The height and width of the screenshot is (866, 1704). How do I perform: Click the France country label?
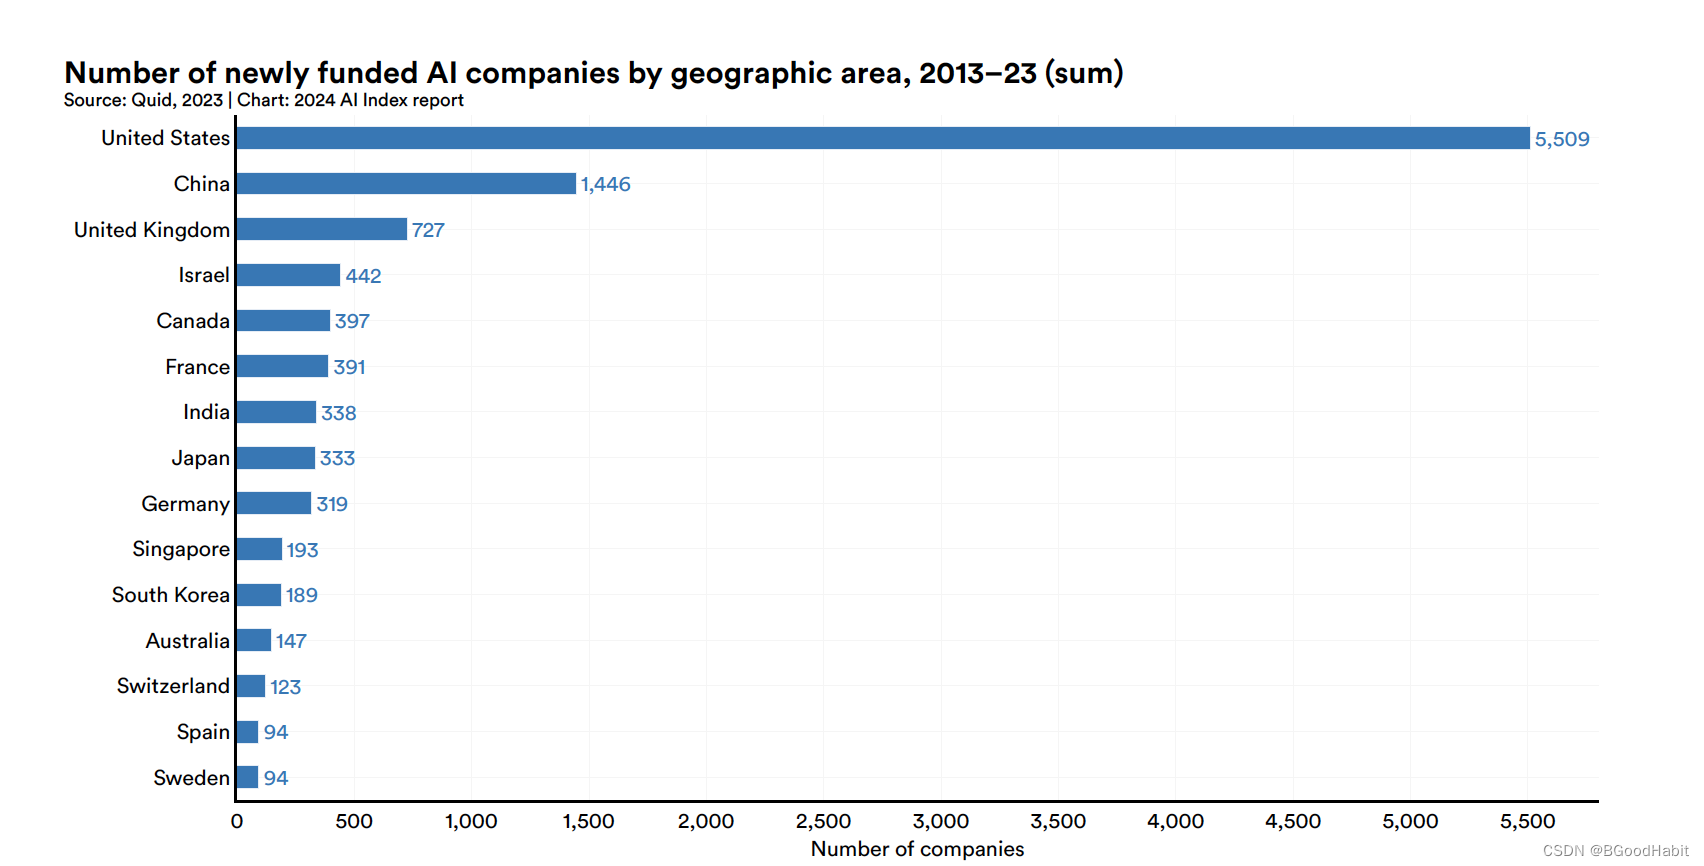pyautogui.click(x=198, y=367)
